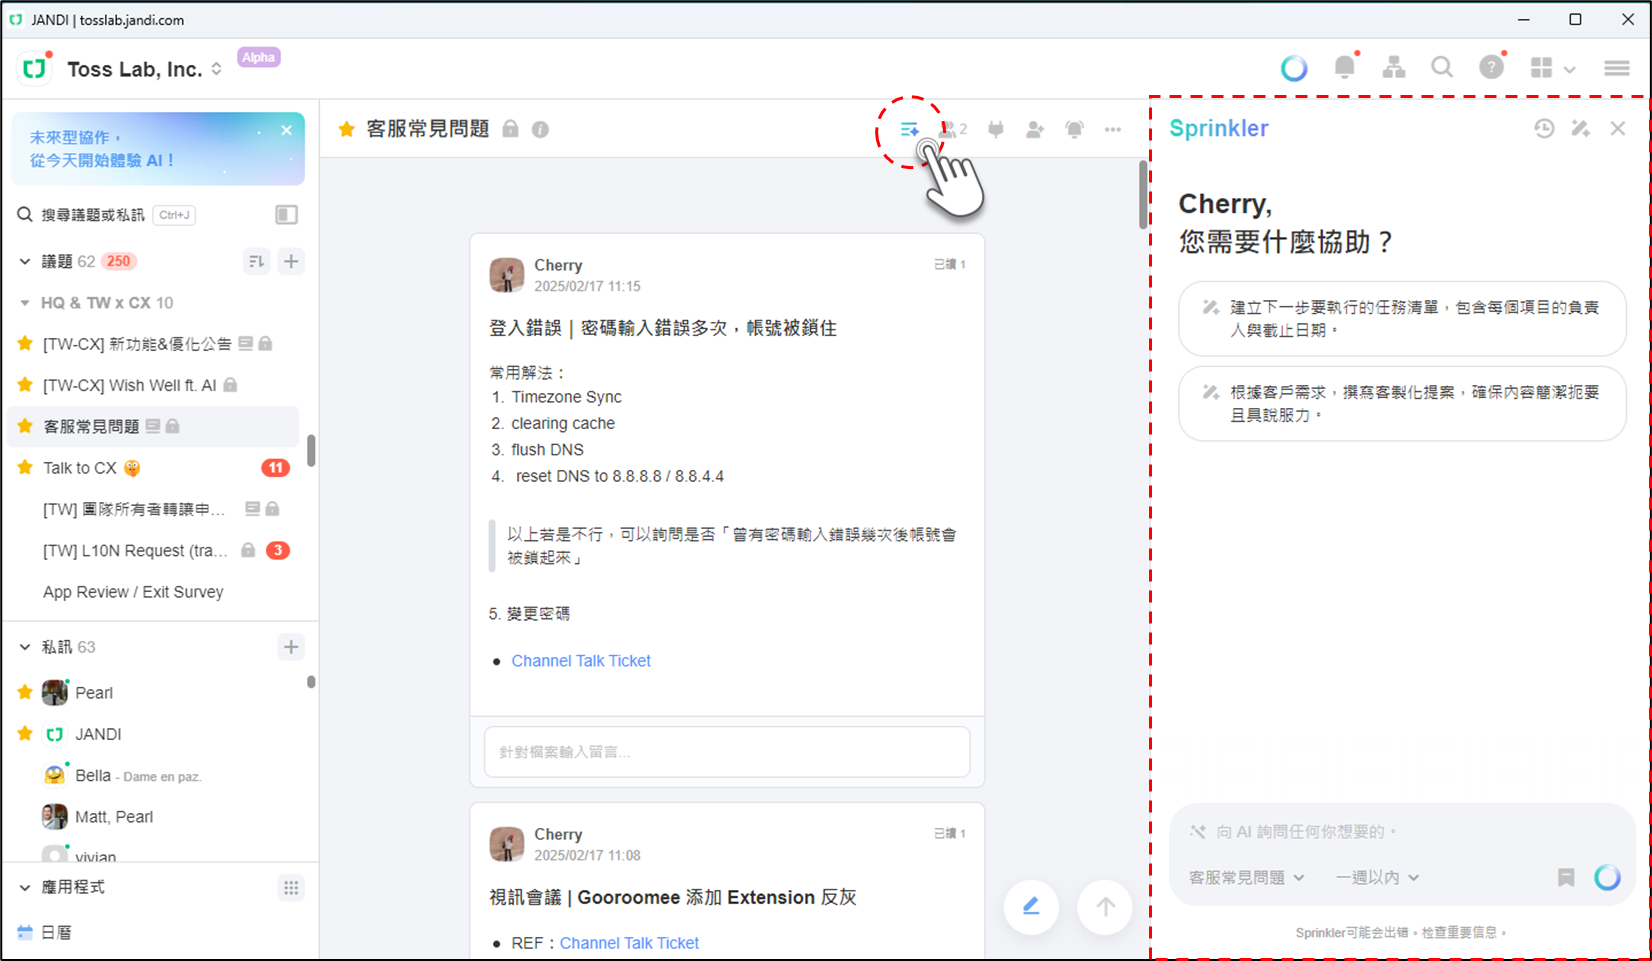Screen dimensions: 1652x961
Task: Toggle the star beside the JANDI chat
Action: 26,734
